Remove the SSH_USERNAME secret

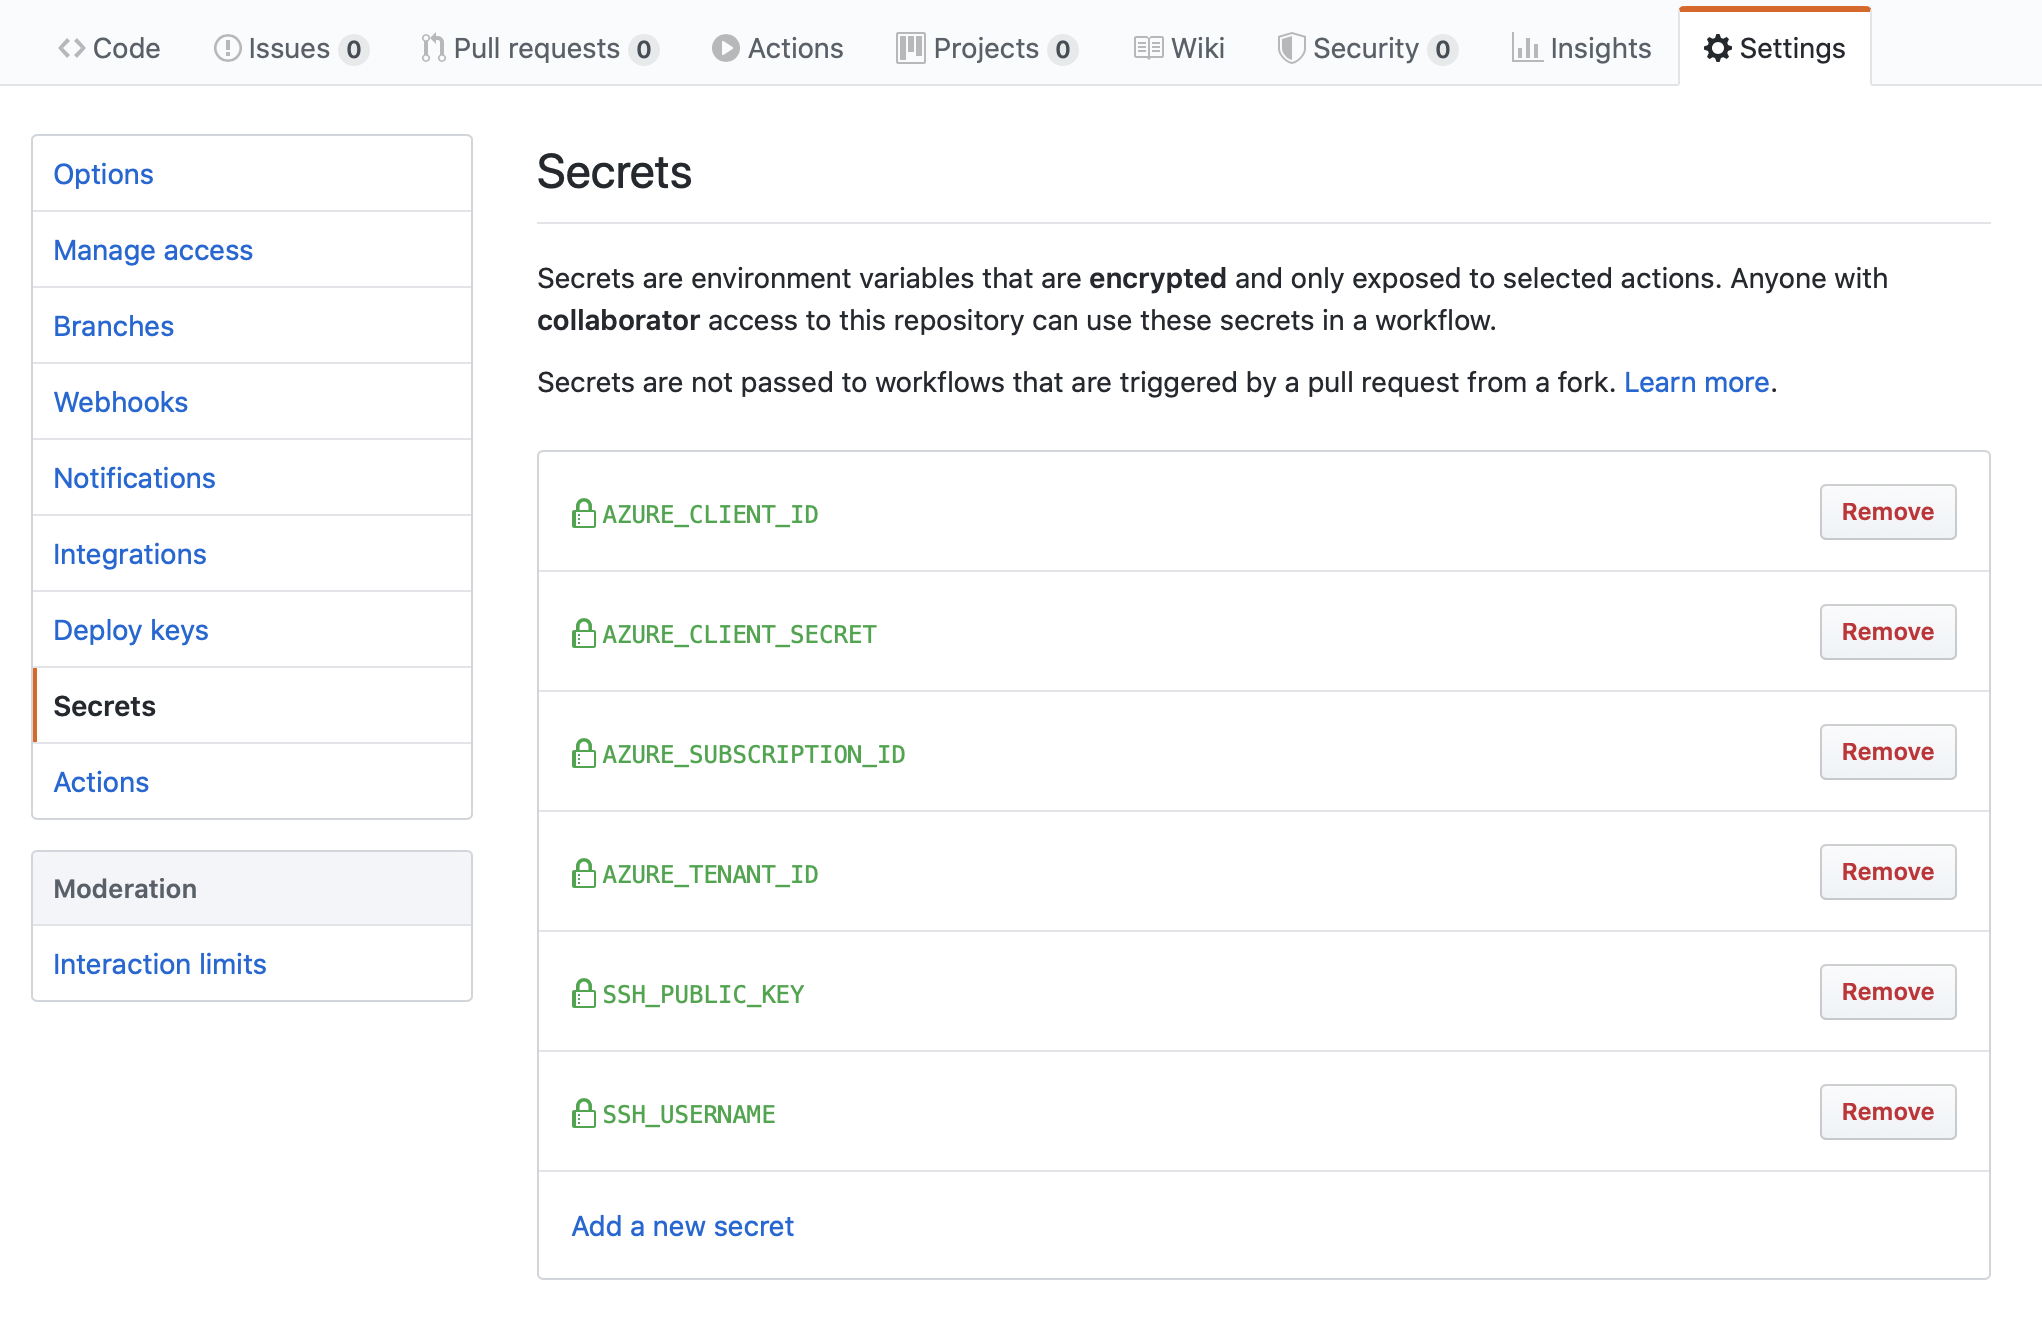click(1888, 1112)
